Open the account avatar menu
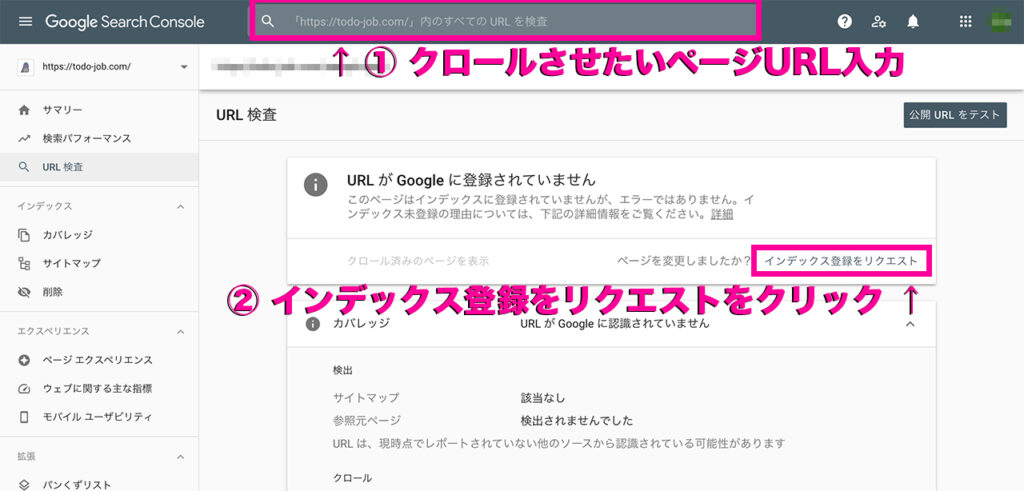Image resolution: width=1024 pixels, height=491 pixels. 999,21
